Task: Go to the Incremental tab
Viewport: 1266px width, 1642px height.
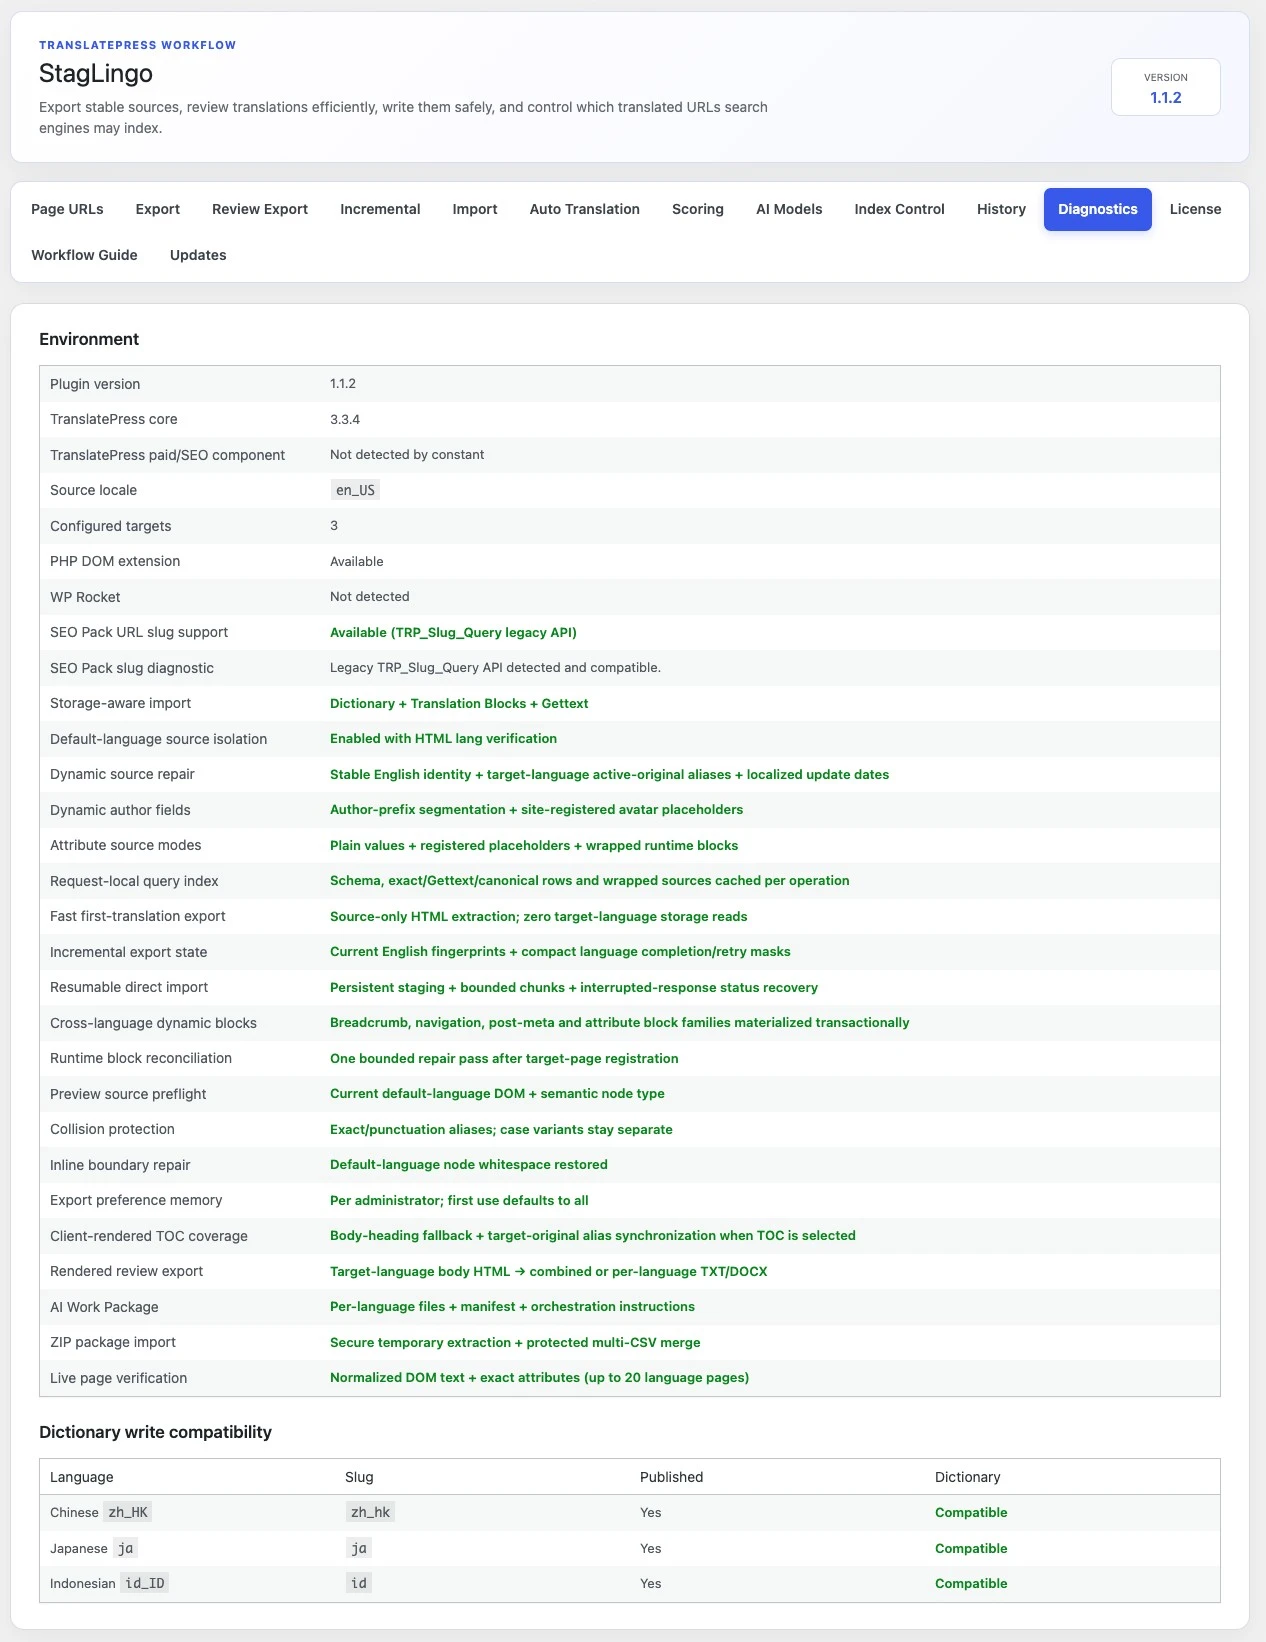Action: coord(380,209)
